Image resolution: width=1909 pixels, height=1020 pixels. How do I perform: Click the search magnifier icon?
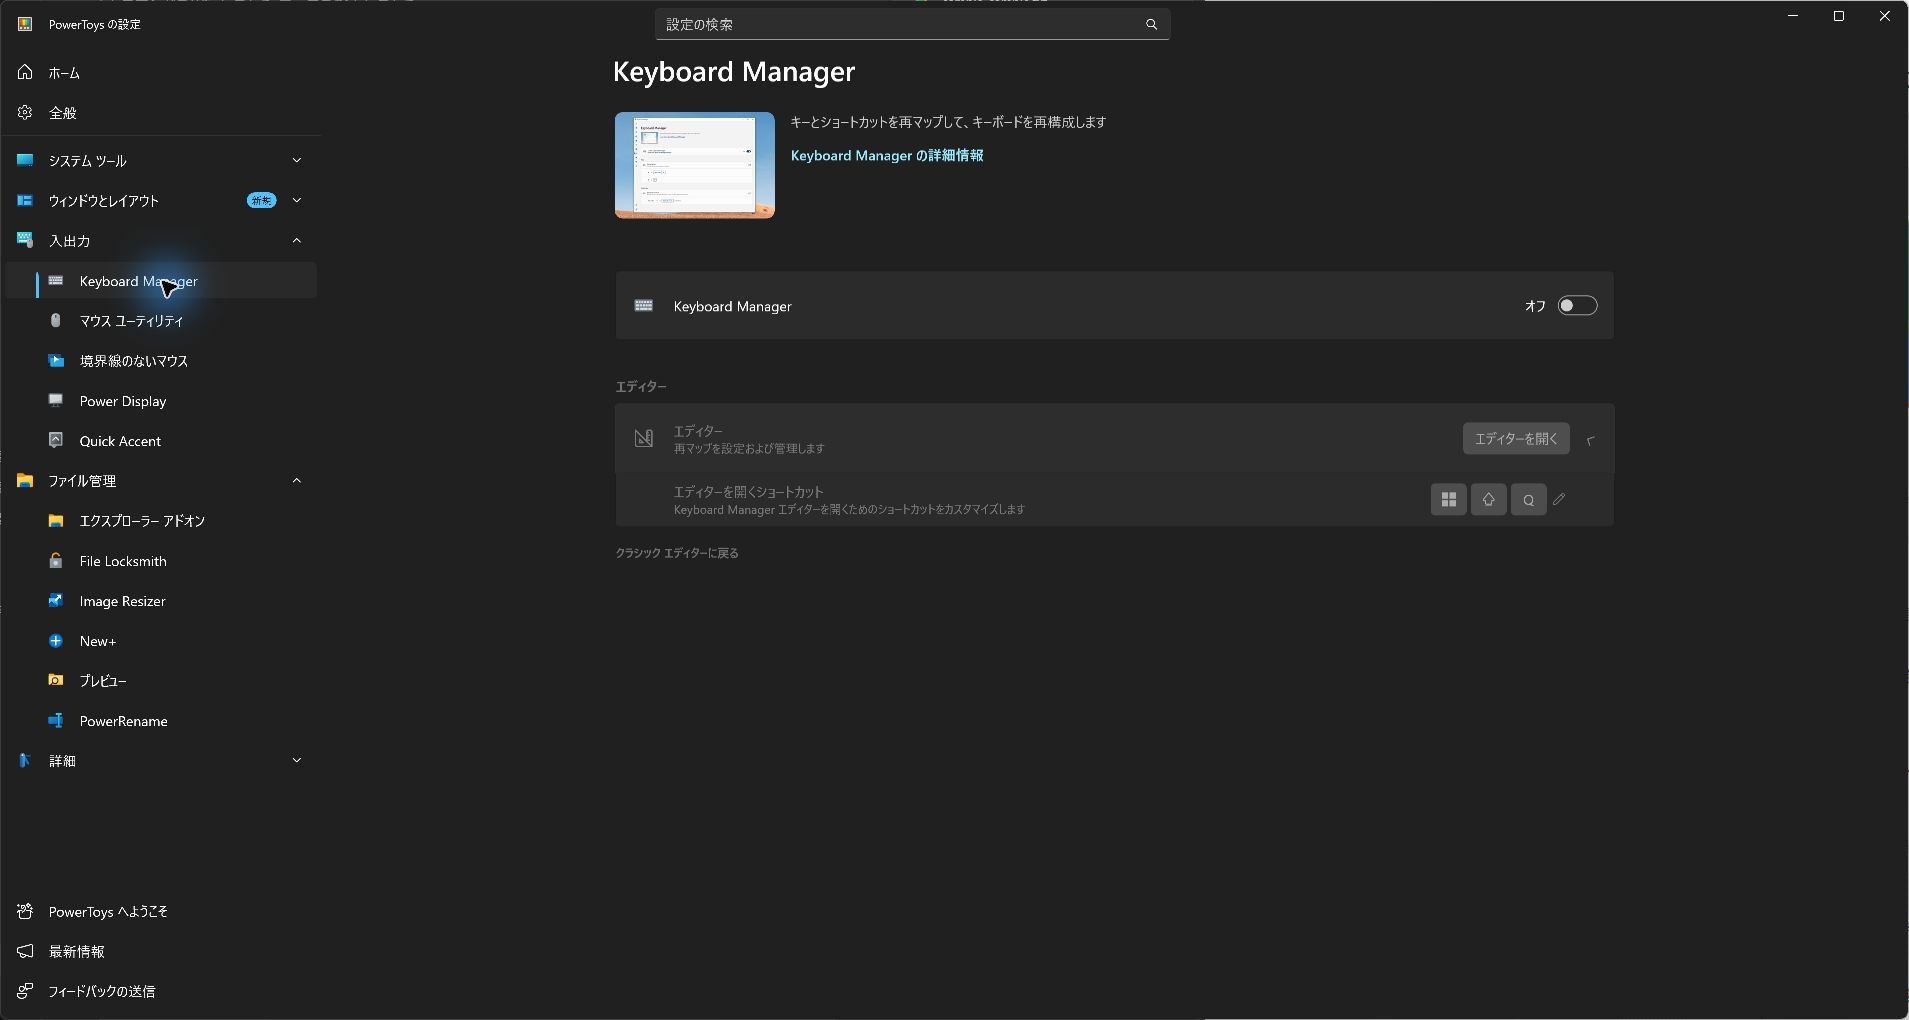1151,24
